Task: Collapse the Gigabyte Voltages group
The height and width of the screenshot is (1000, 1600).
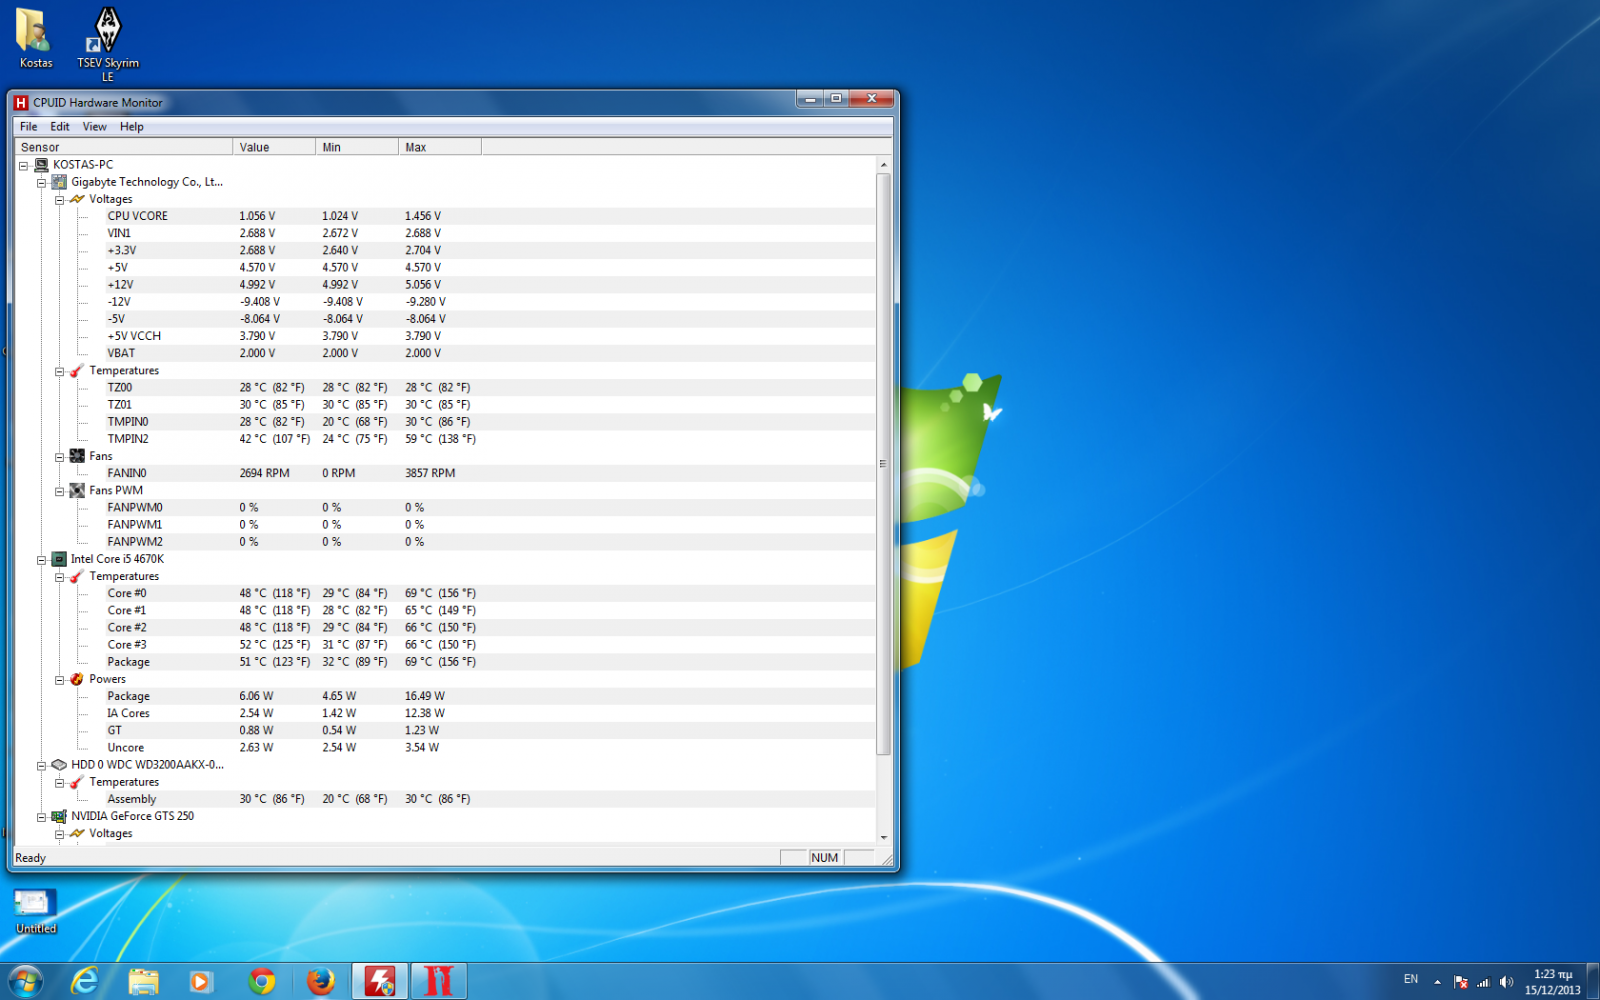Action: coord(59,200)
